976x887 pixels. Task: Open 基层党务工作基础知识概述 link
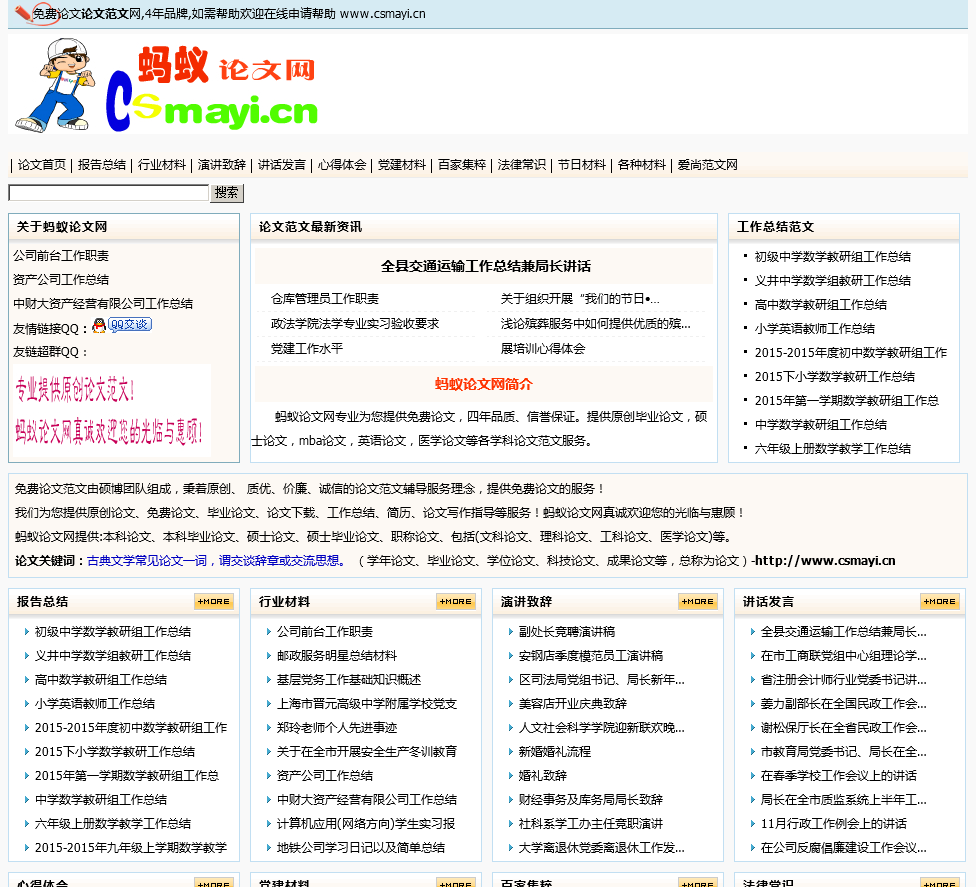tap(349, 680)
